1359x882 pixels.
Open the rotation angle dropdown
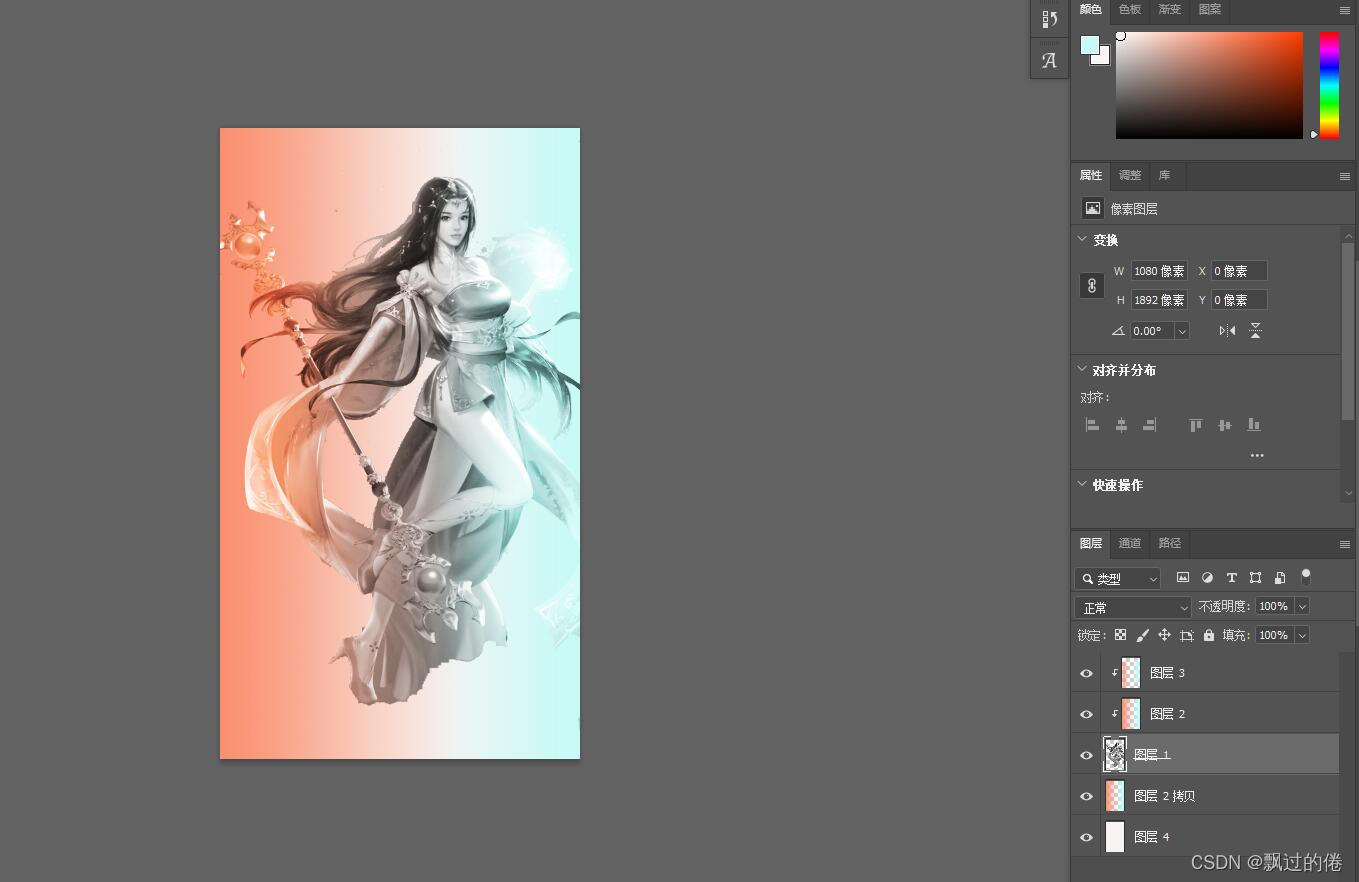tap(1182, 331)
